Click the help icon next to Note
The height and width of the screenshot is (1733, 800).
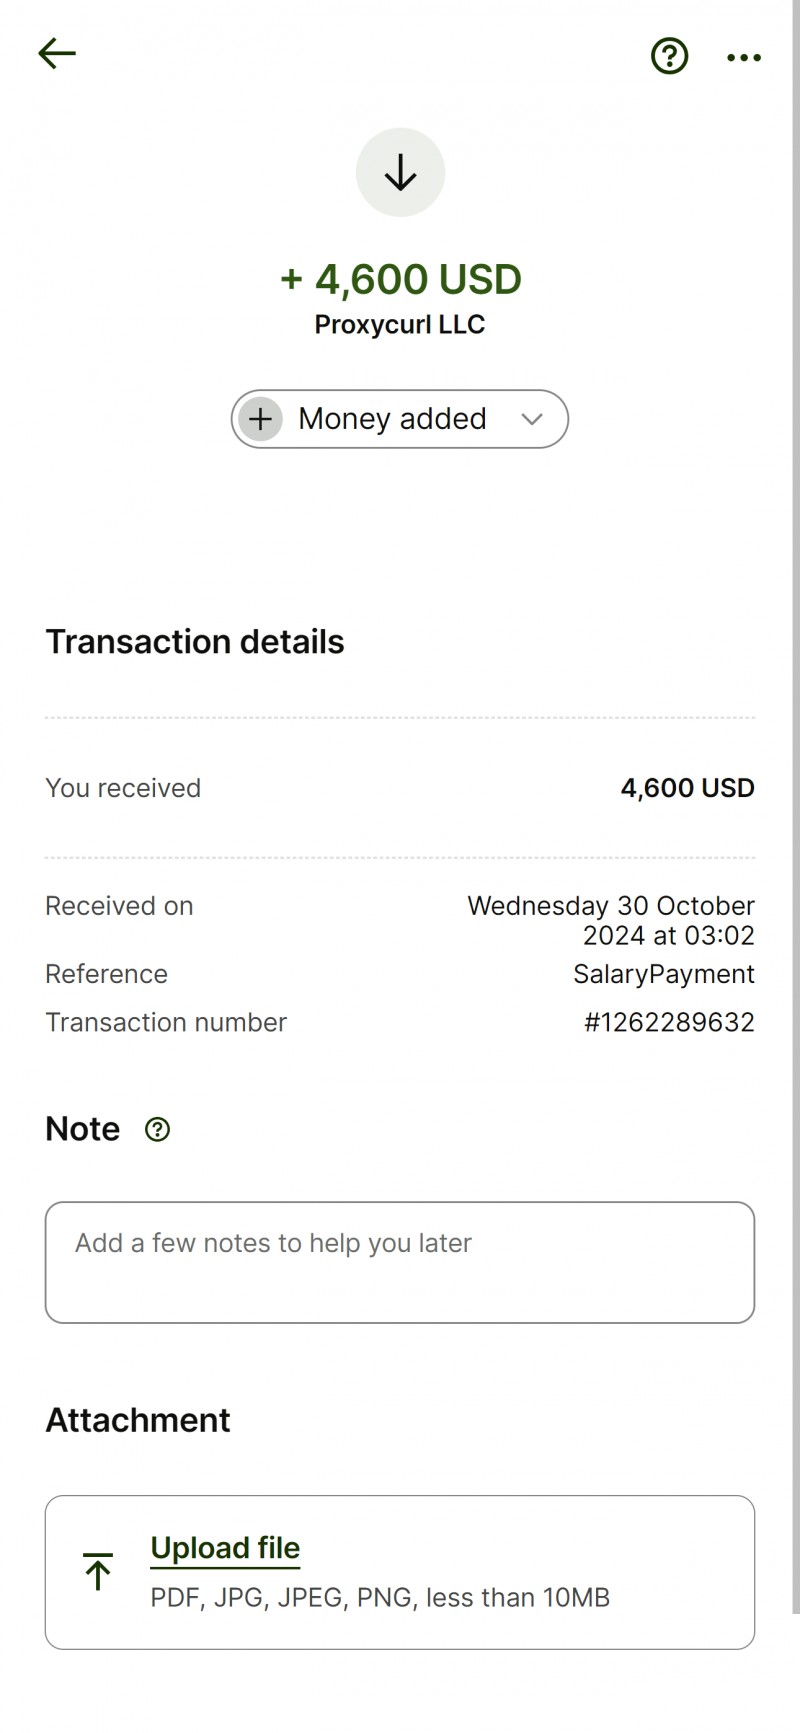point(157,1129)
